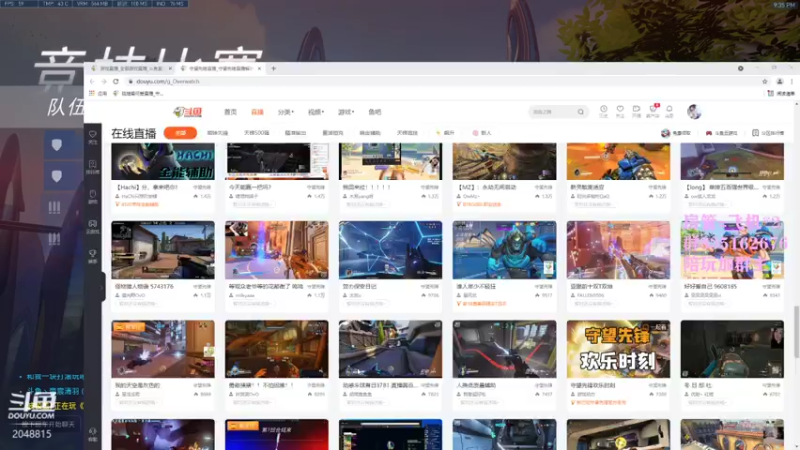The image size is (800, 450).
Task: Open the 首页 nav item
Action: tap(231, 112)
